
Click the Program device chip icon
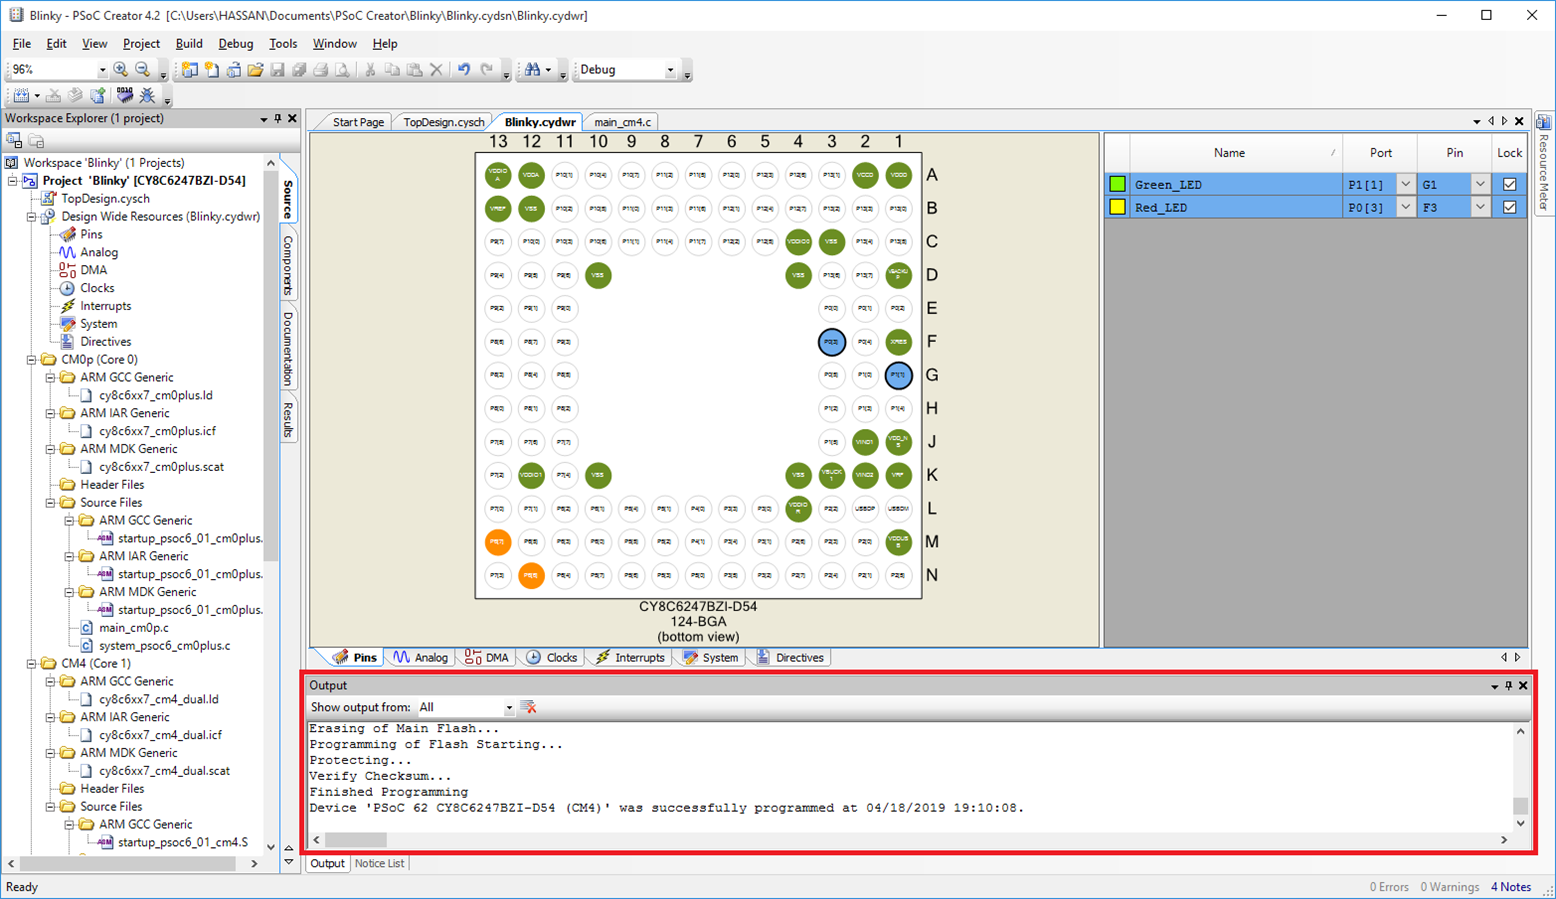click(124, 96)
